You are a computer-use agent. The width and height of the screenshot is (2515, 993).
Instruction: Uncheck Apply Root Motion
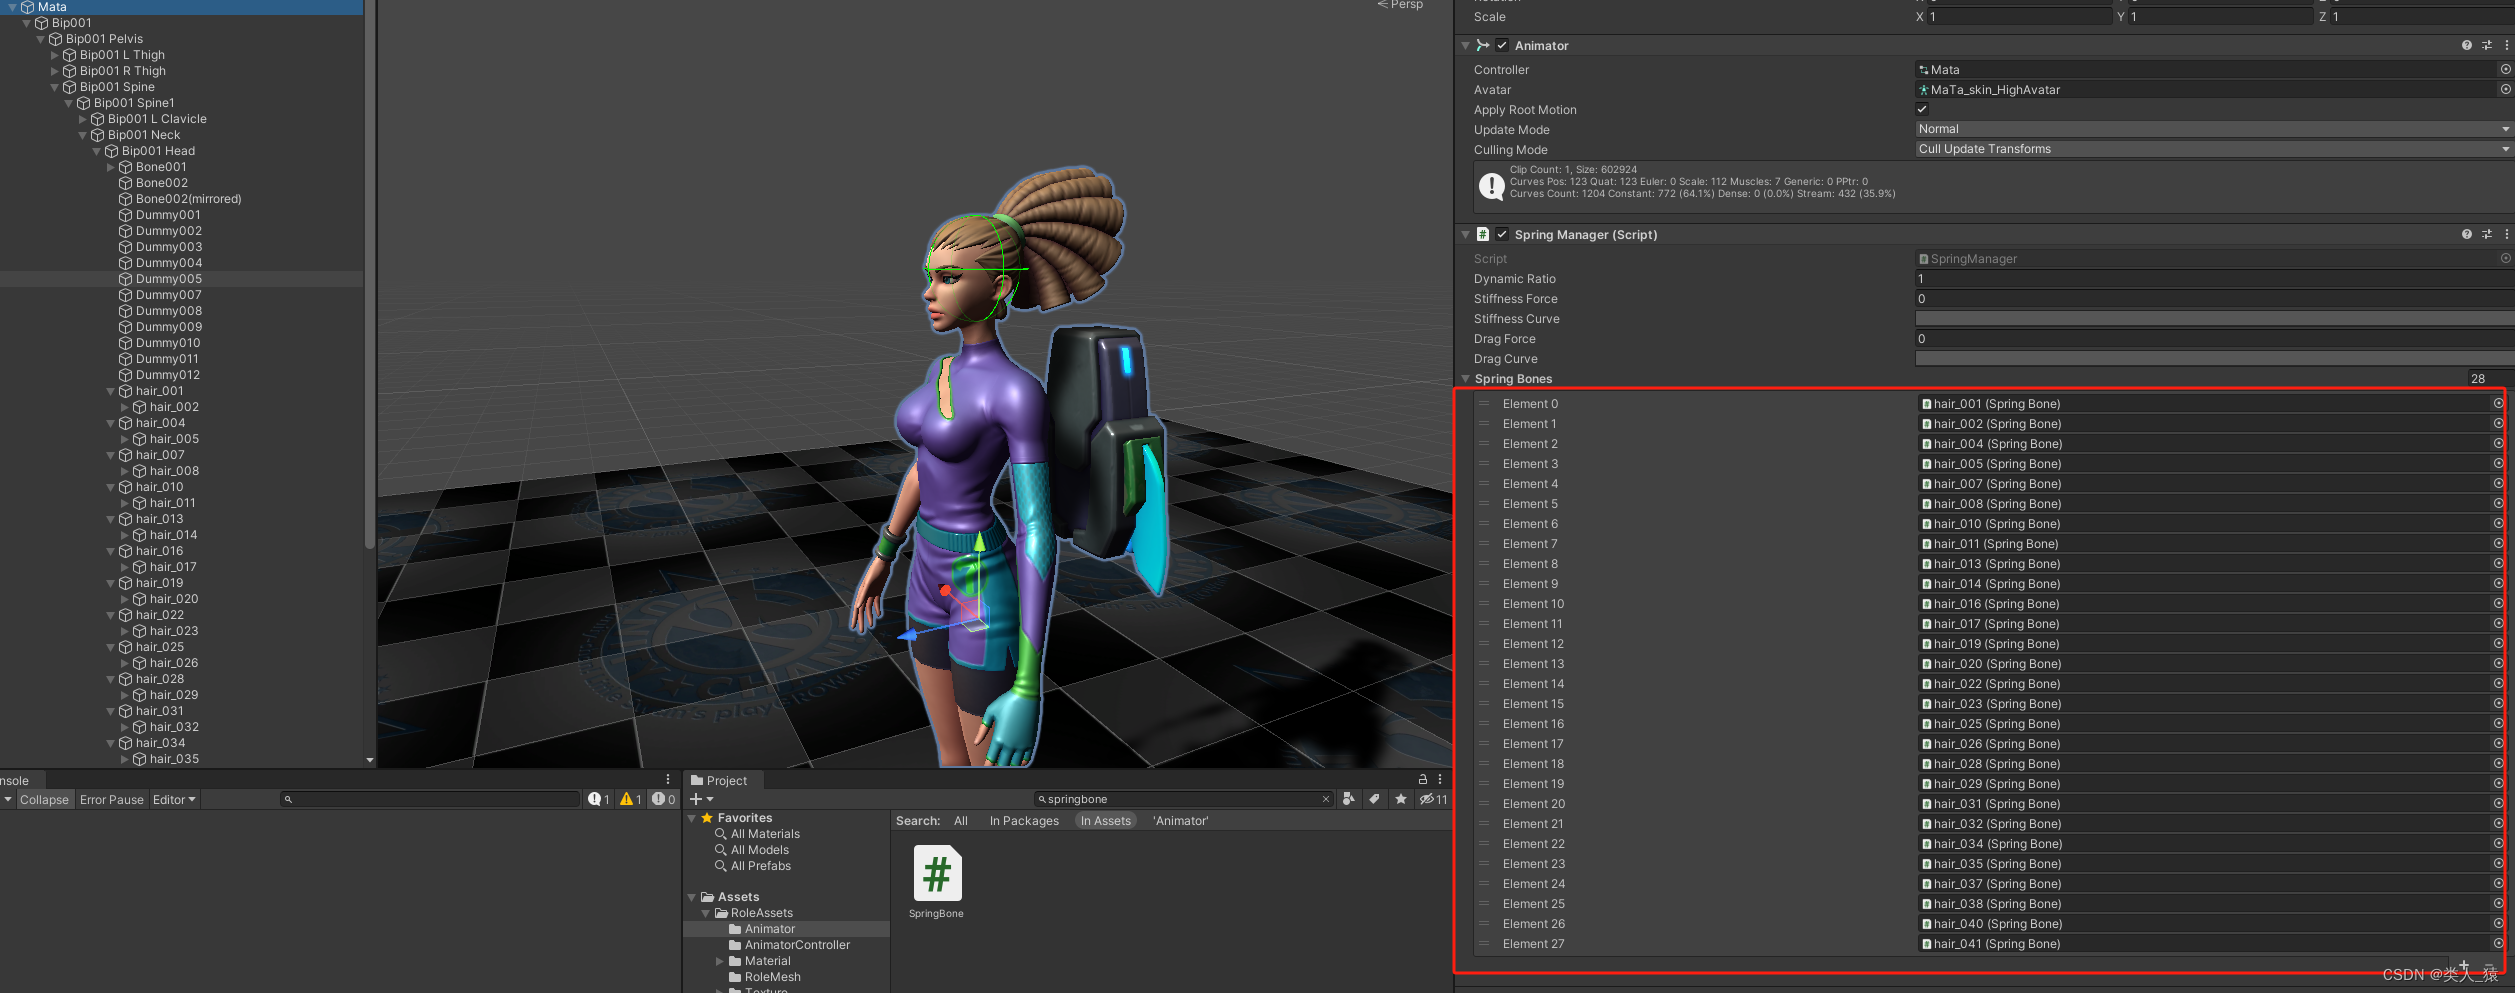1922,109
